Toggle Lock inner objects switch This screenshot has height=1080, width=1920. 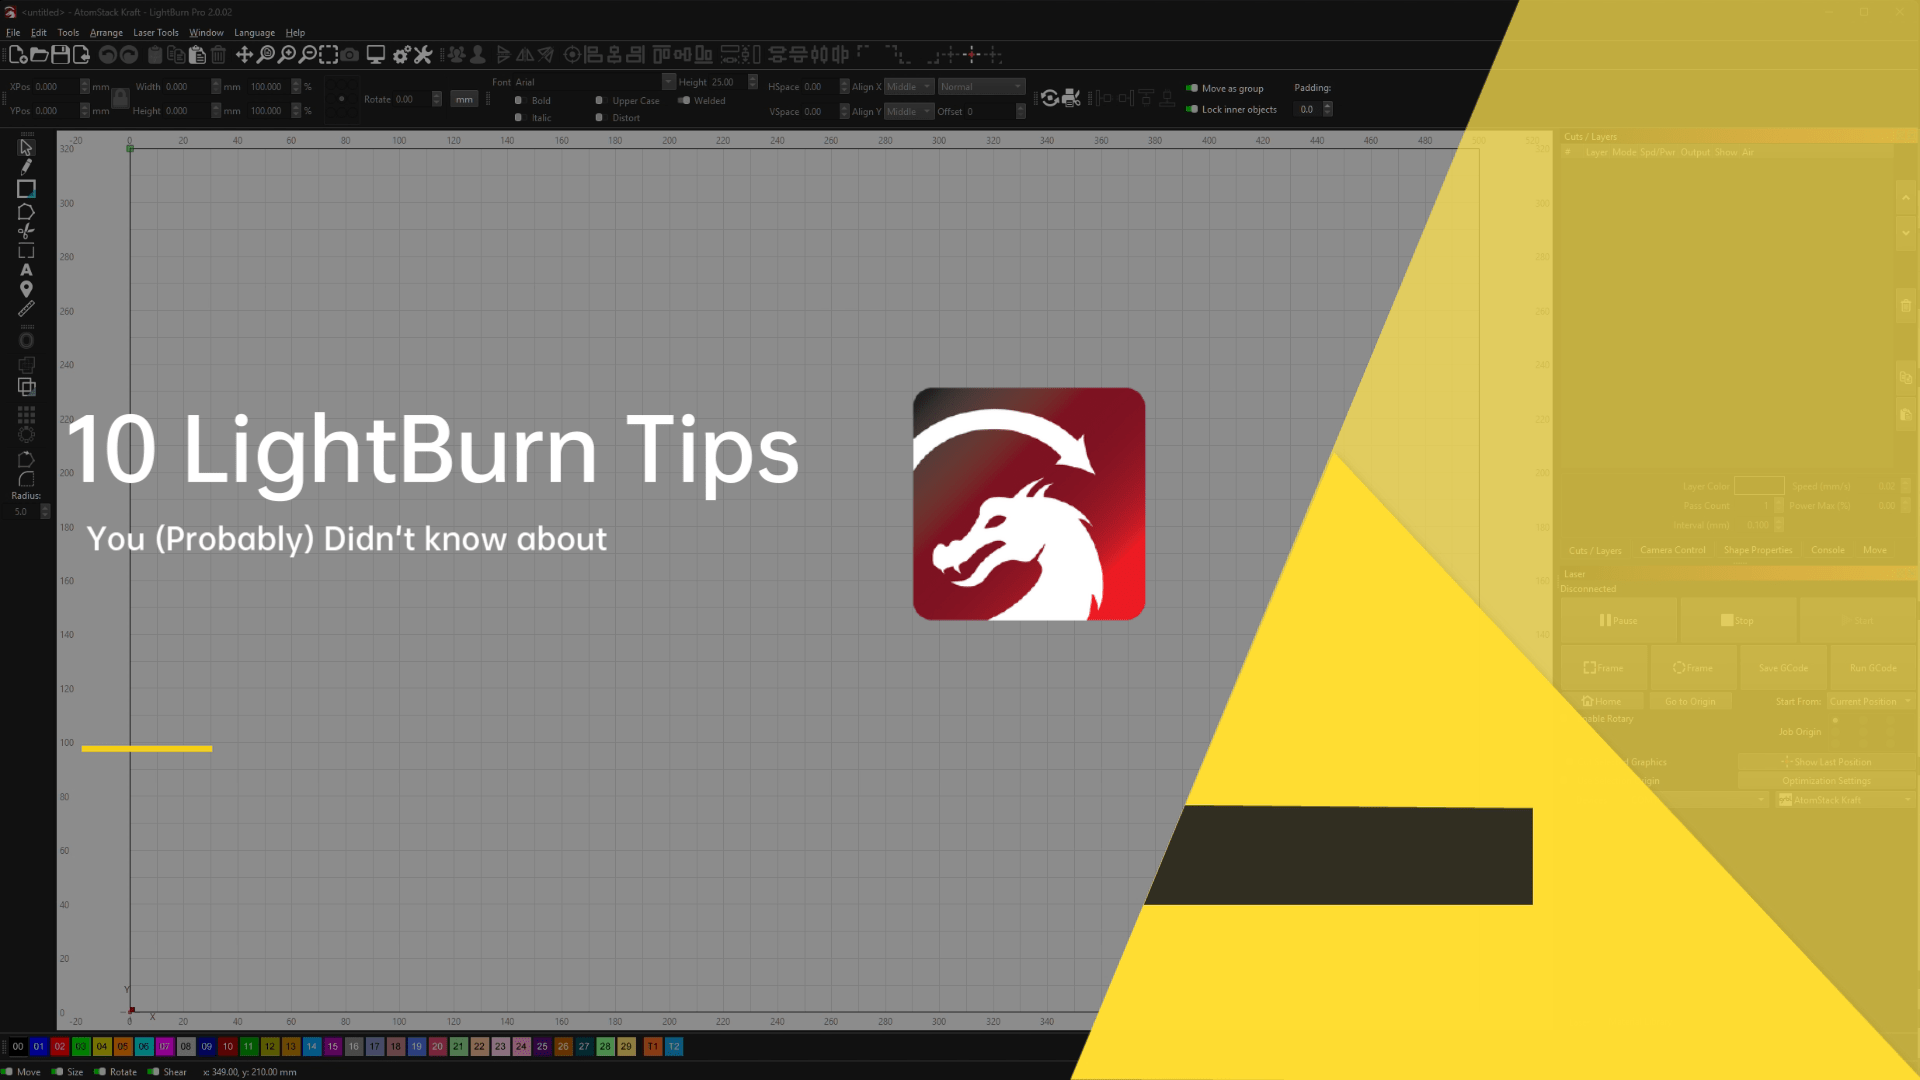(1192, 110)
